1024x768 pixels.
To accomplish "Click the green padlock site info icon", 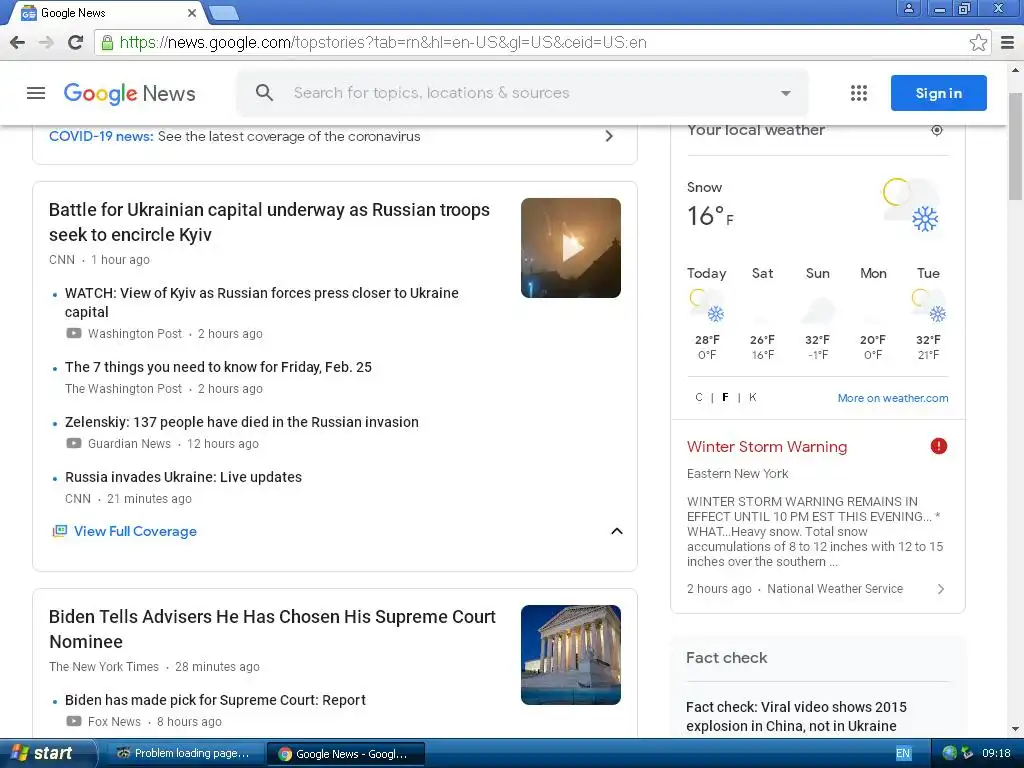I will click(x=107, y=43).
